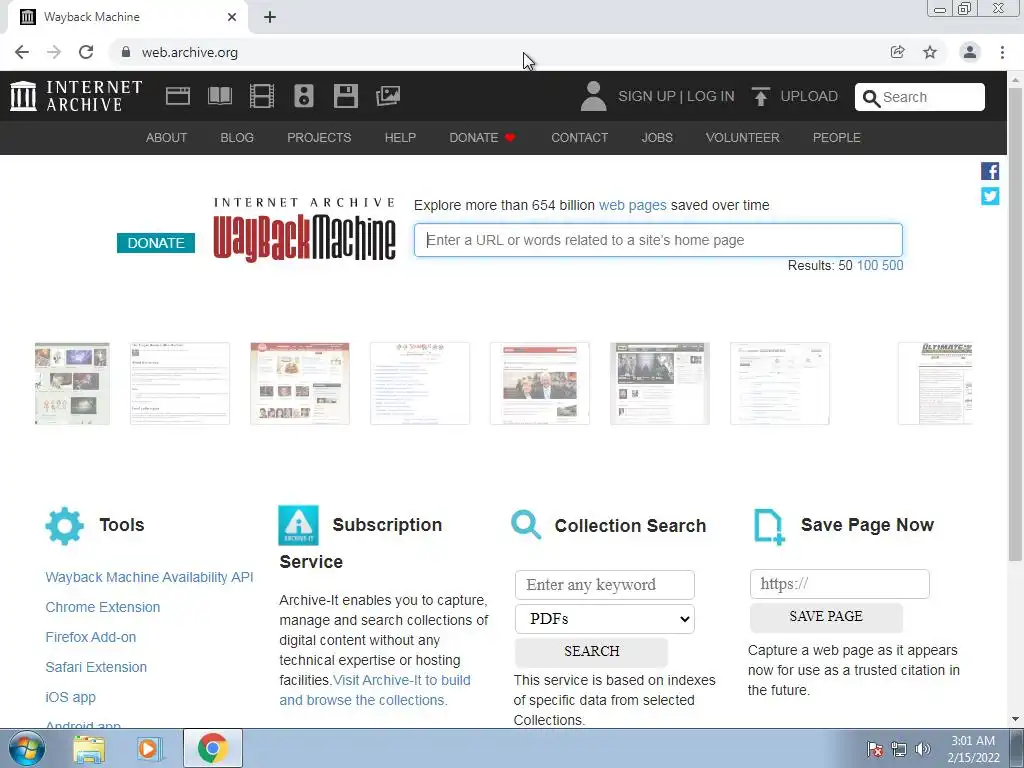Open the VOLUNTEER menu item

click(743, 138)
